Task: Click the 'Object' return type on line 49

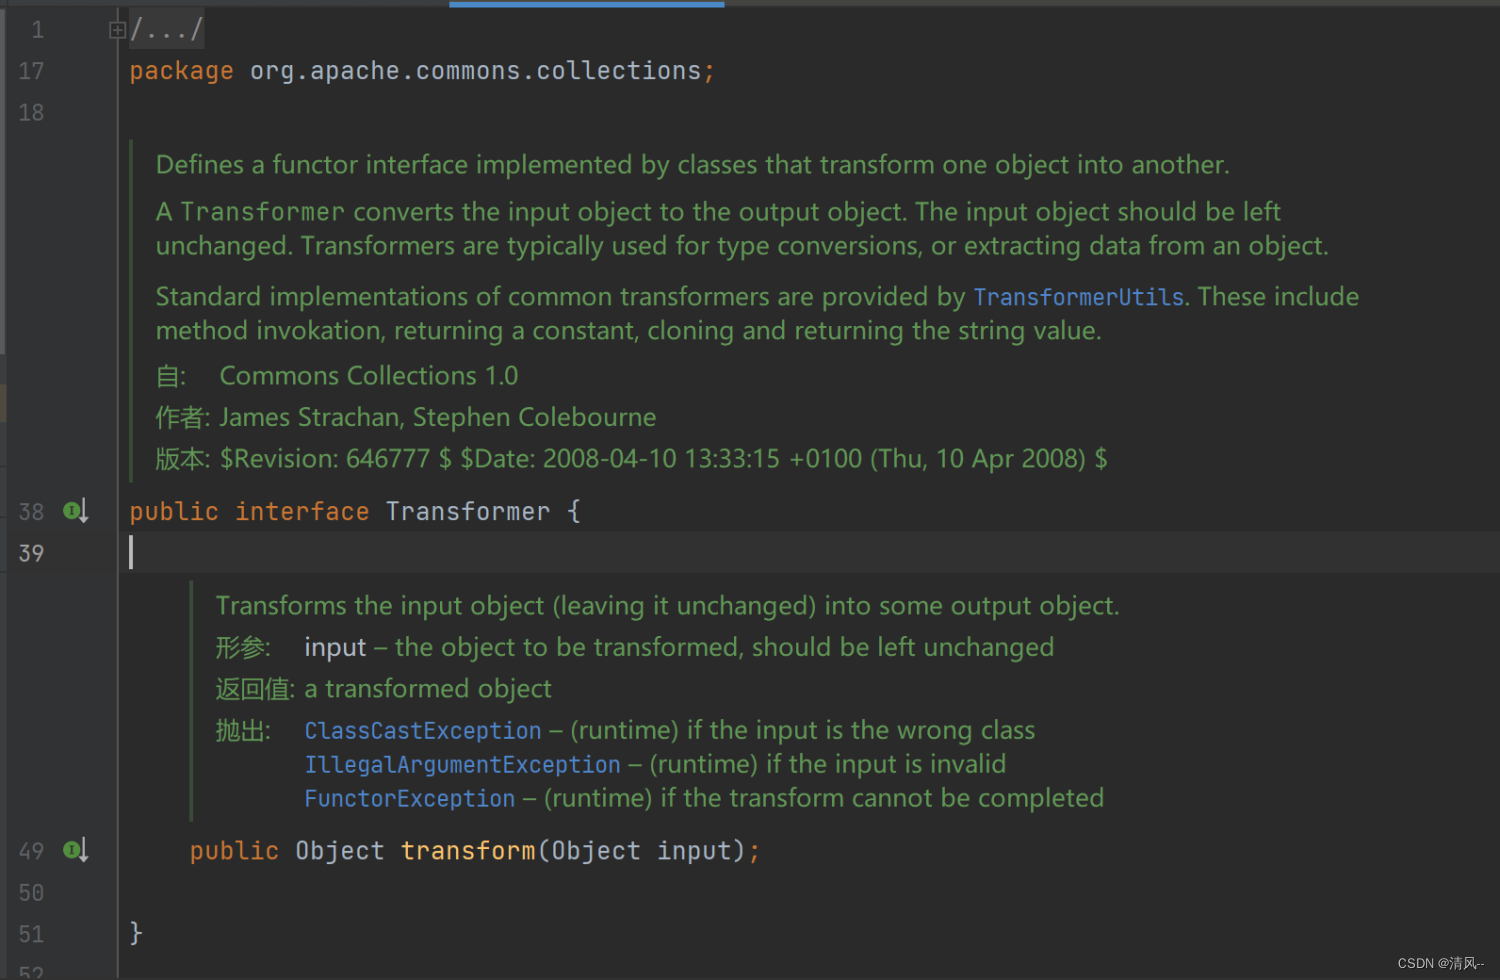Action: pos(339,851)
